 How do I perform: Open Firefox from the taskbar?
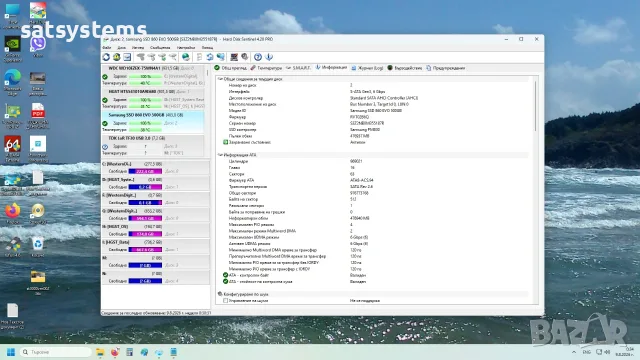coord(115,352)
